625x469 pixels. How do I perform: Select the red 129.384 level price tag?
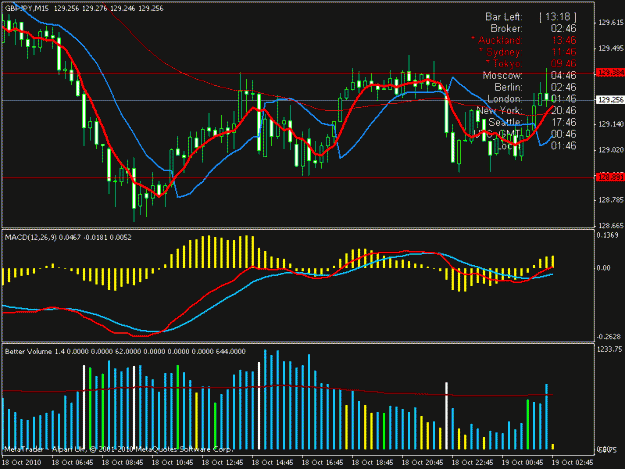click(x=610, y=73)
